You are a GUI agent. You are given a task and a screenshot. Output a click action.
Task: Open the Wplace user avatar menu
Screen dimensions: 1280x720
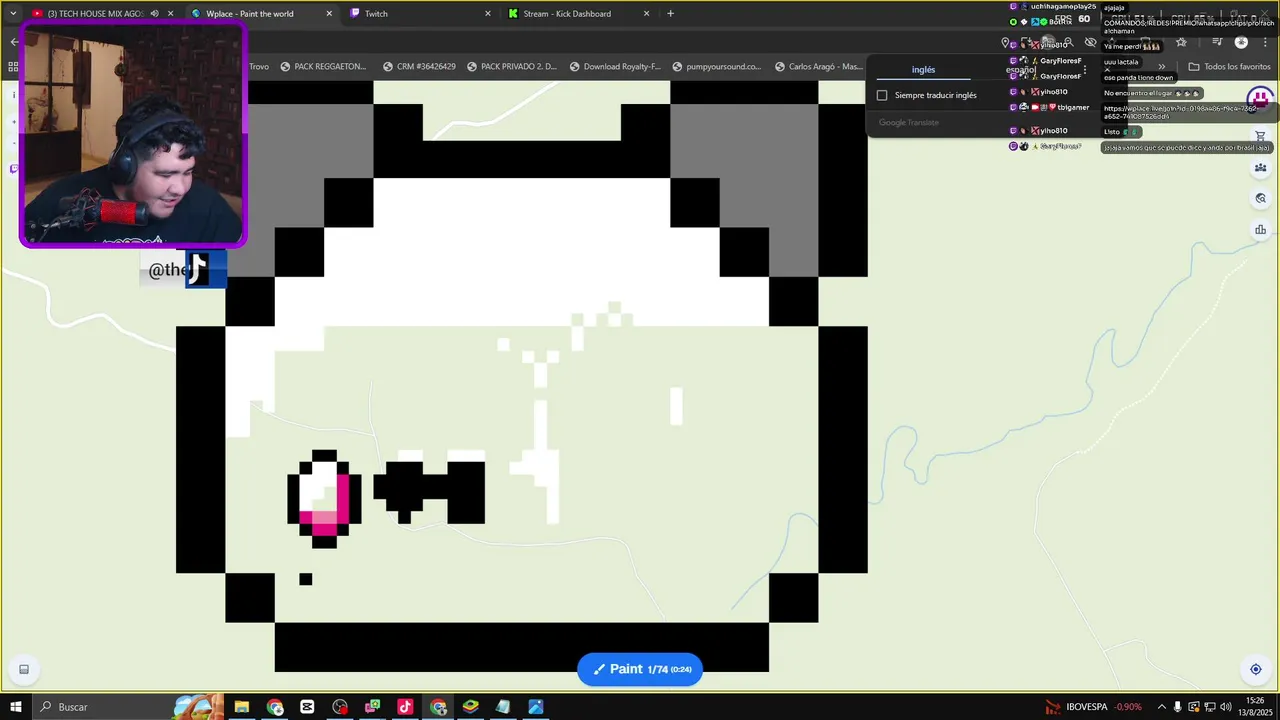(x=1259, y=99)
